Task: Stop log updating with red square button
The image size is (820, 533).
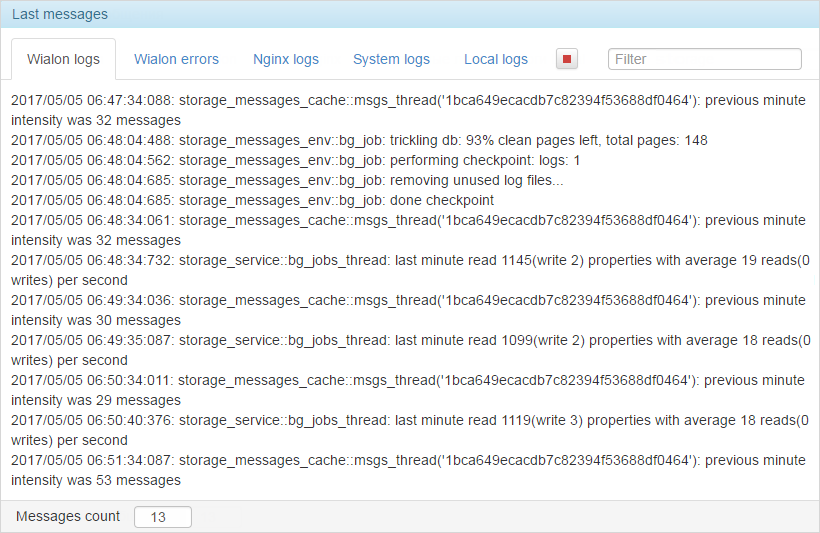Action: pos(566,59)
